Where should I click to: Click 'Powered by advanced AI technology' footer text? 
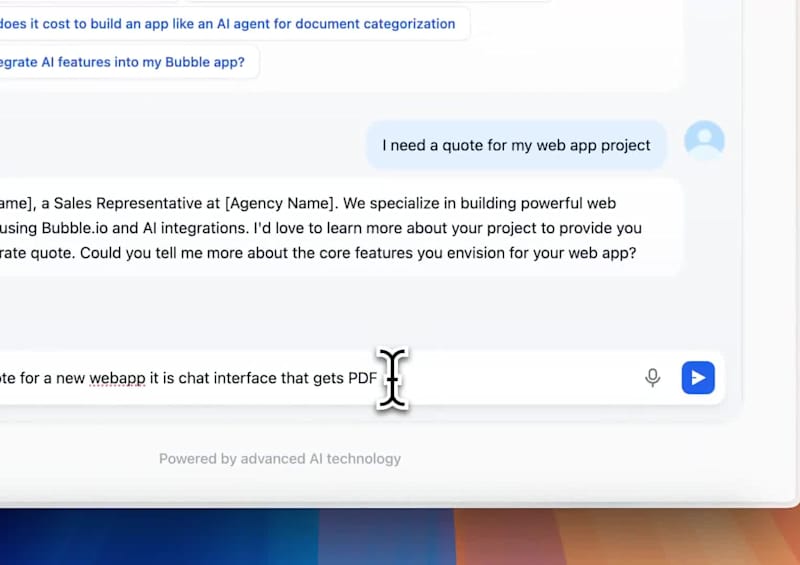(x=280, y=459)
